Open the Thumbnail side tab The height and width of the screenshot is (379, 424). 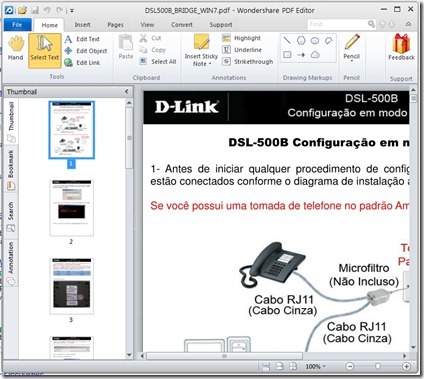11,122
